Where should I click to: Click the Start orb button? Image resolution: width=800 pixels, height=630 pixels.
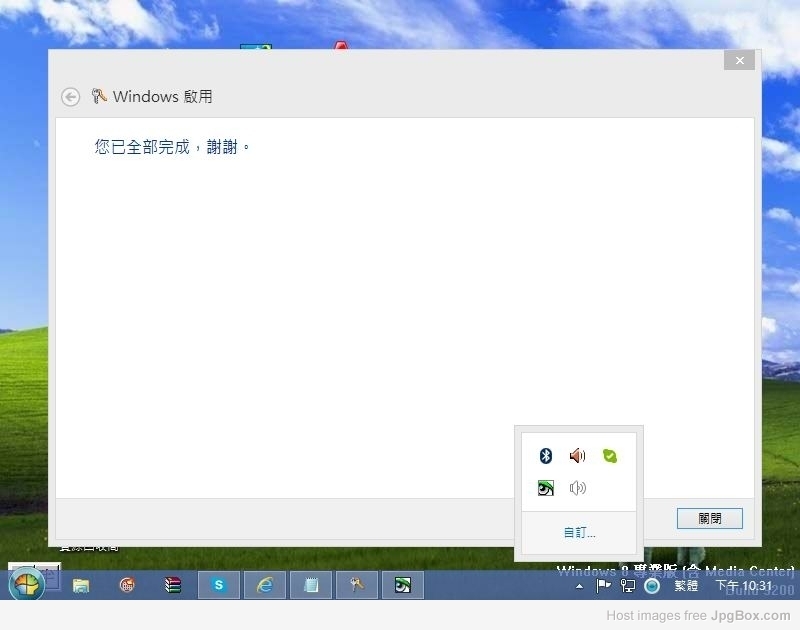[27, 585]
